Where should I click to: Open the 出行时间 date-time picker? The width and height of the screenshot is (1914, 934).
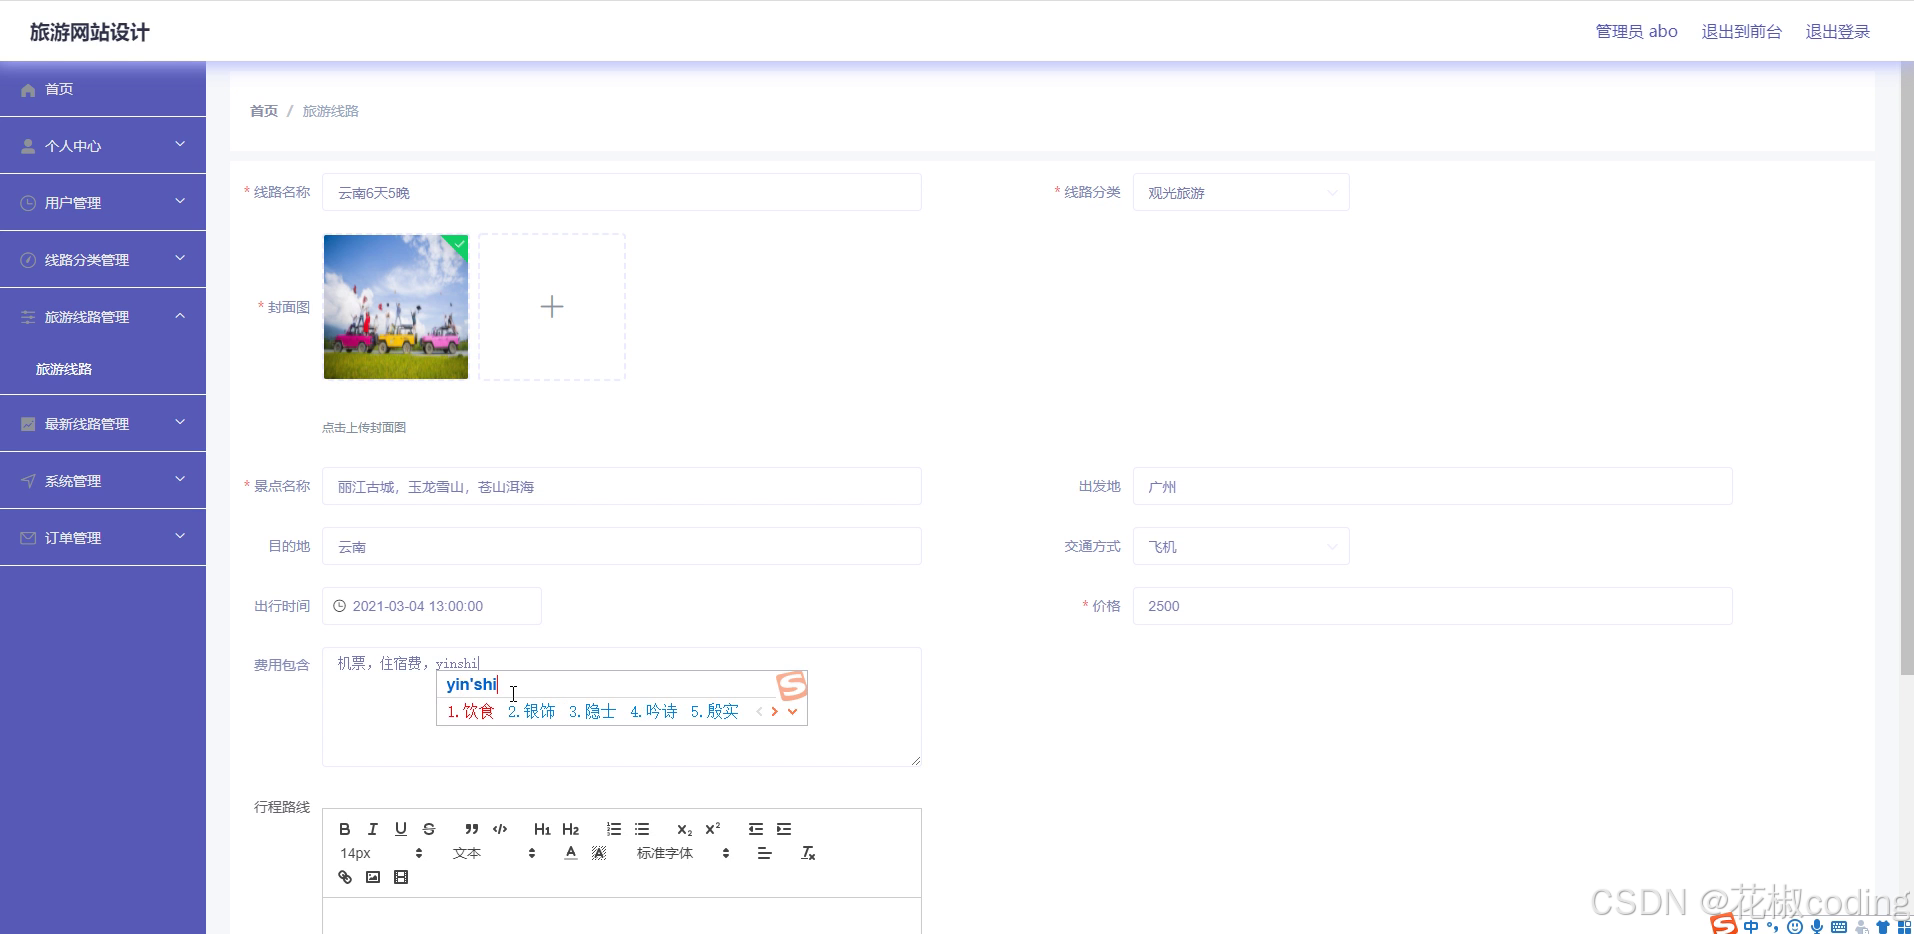432,606
